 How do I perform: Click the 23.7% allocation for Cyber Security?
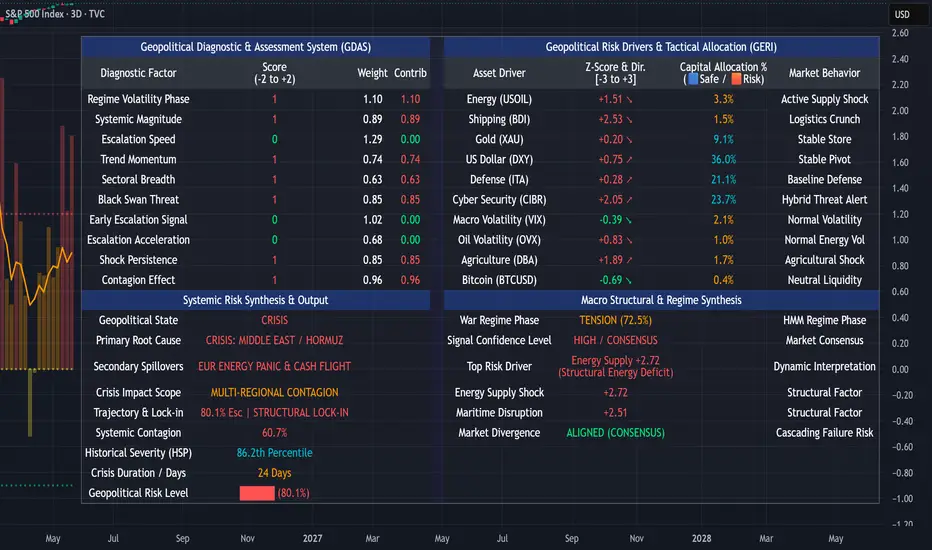coord(723,200)
